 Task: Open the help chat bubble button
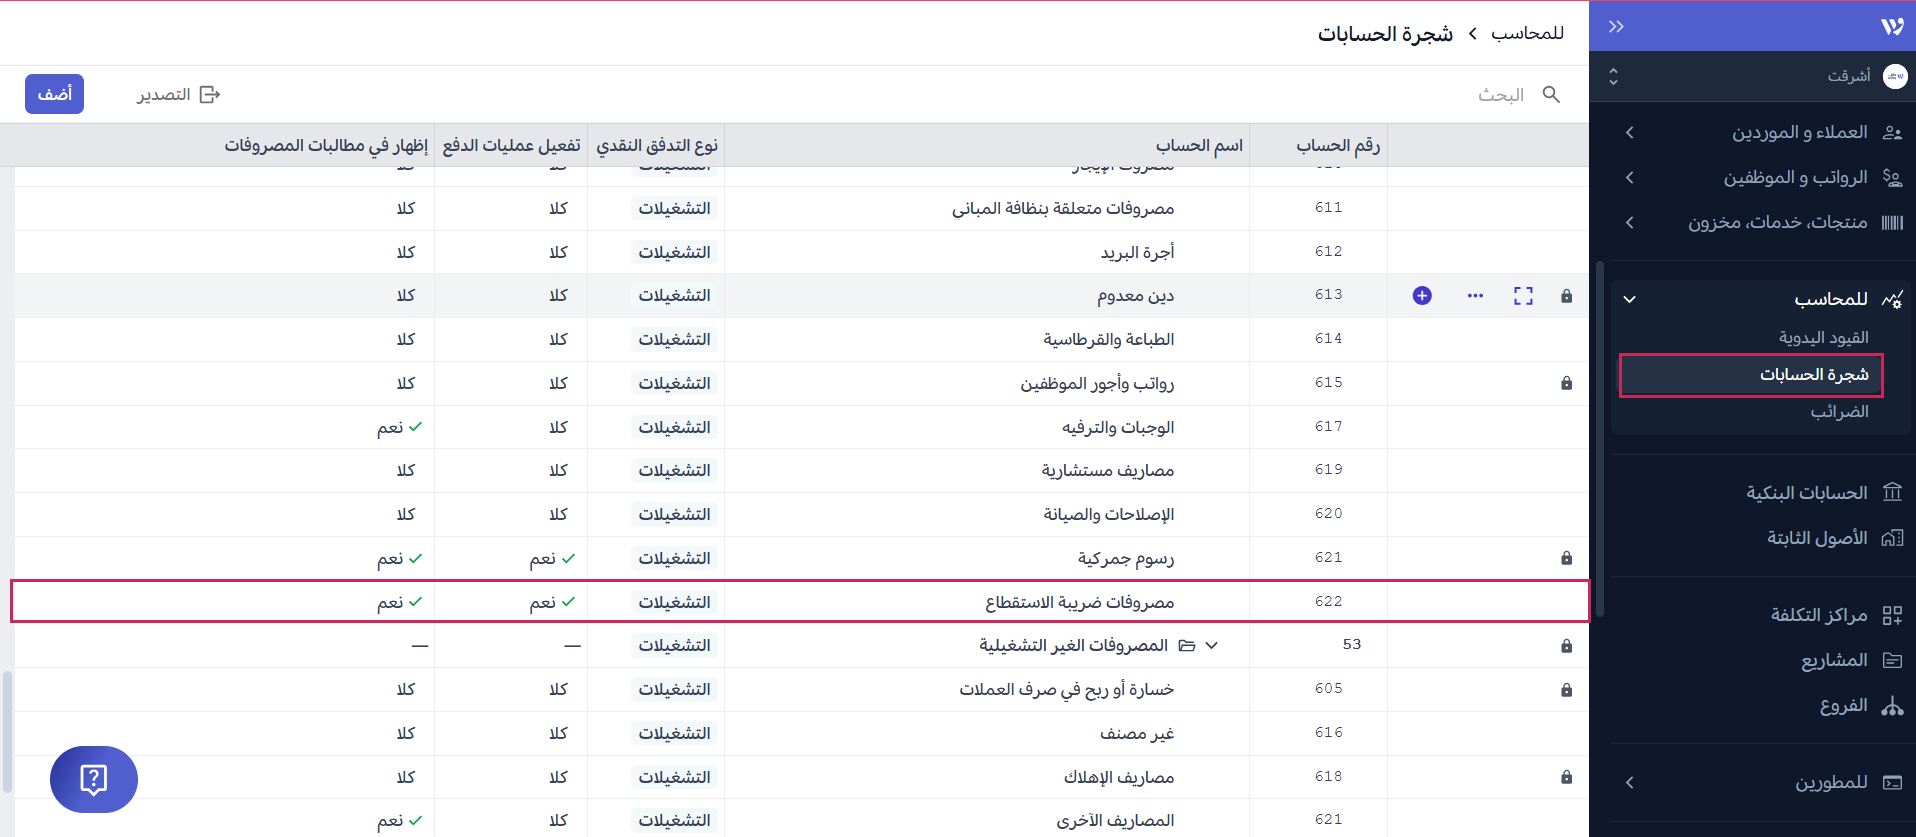pos(94,779)
